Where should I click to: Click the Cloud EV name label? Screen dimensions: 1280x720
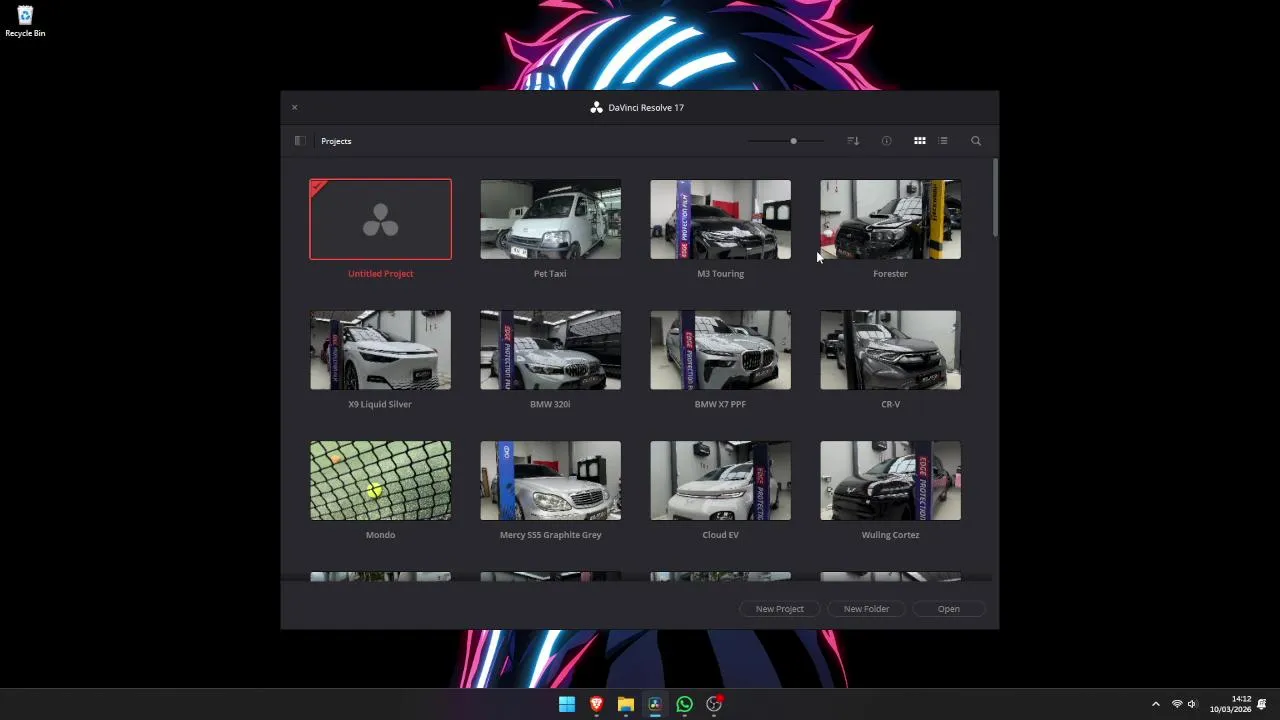click(x=720, y=535)
